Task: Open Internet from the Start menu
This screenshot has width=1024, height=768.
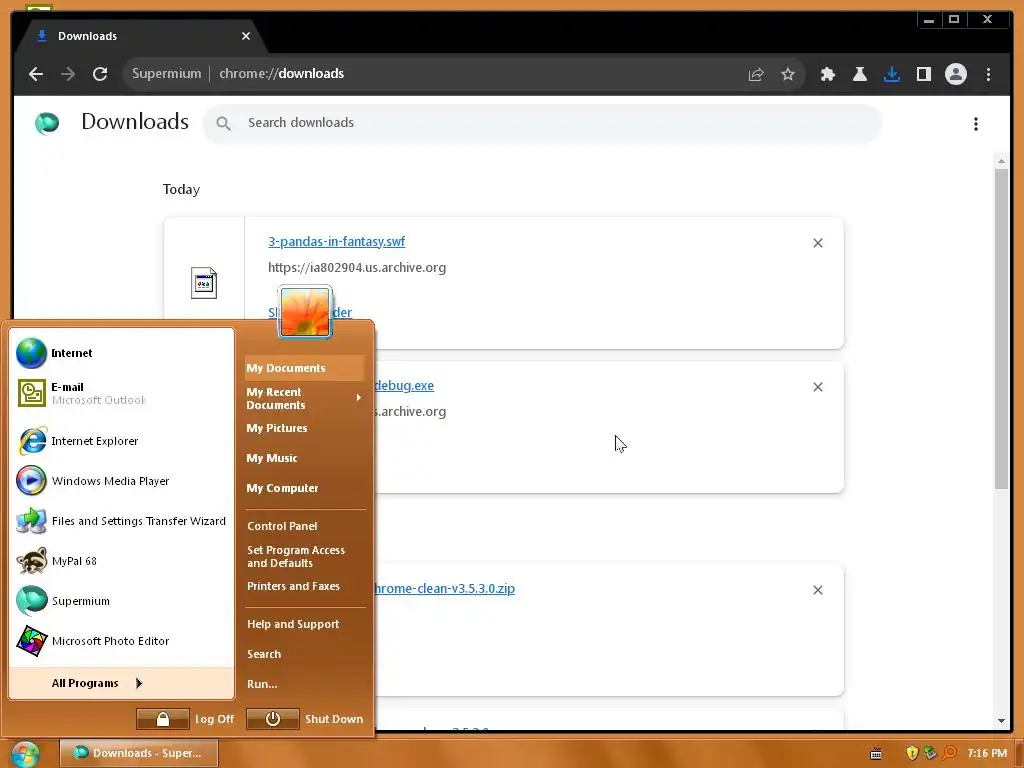Action: (x=121, y=353)
